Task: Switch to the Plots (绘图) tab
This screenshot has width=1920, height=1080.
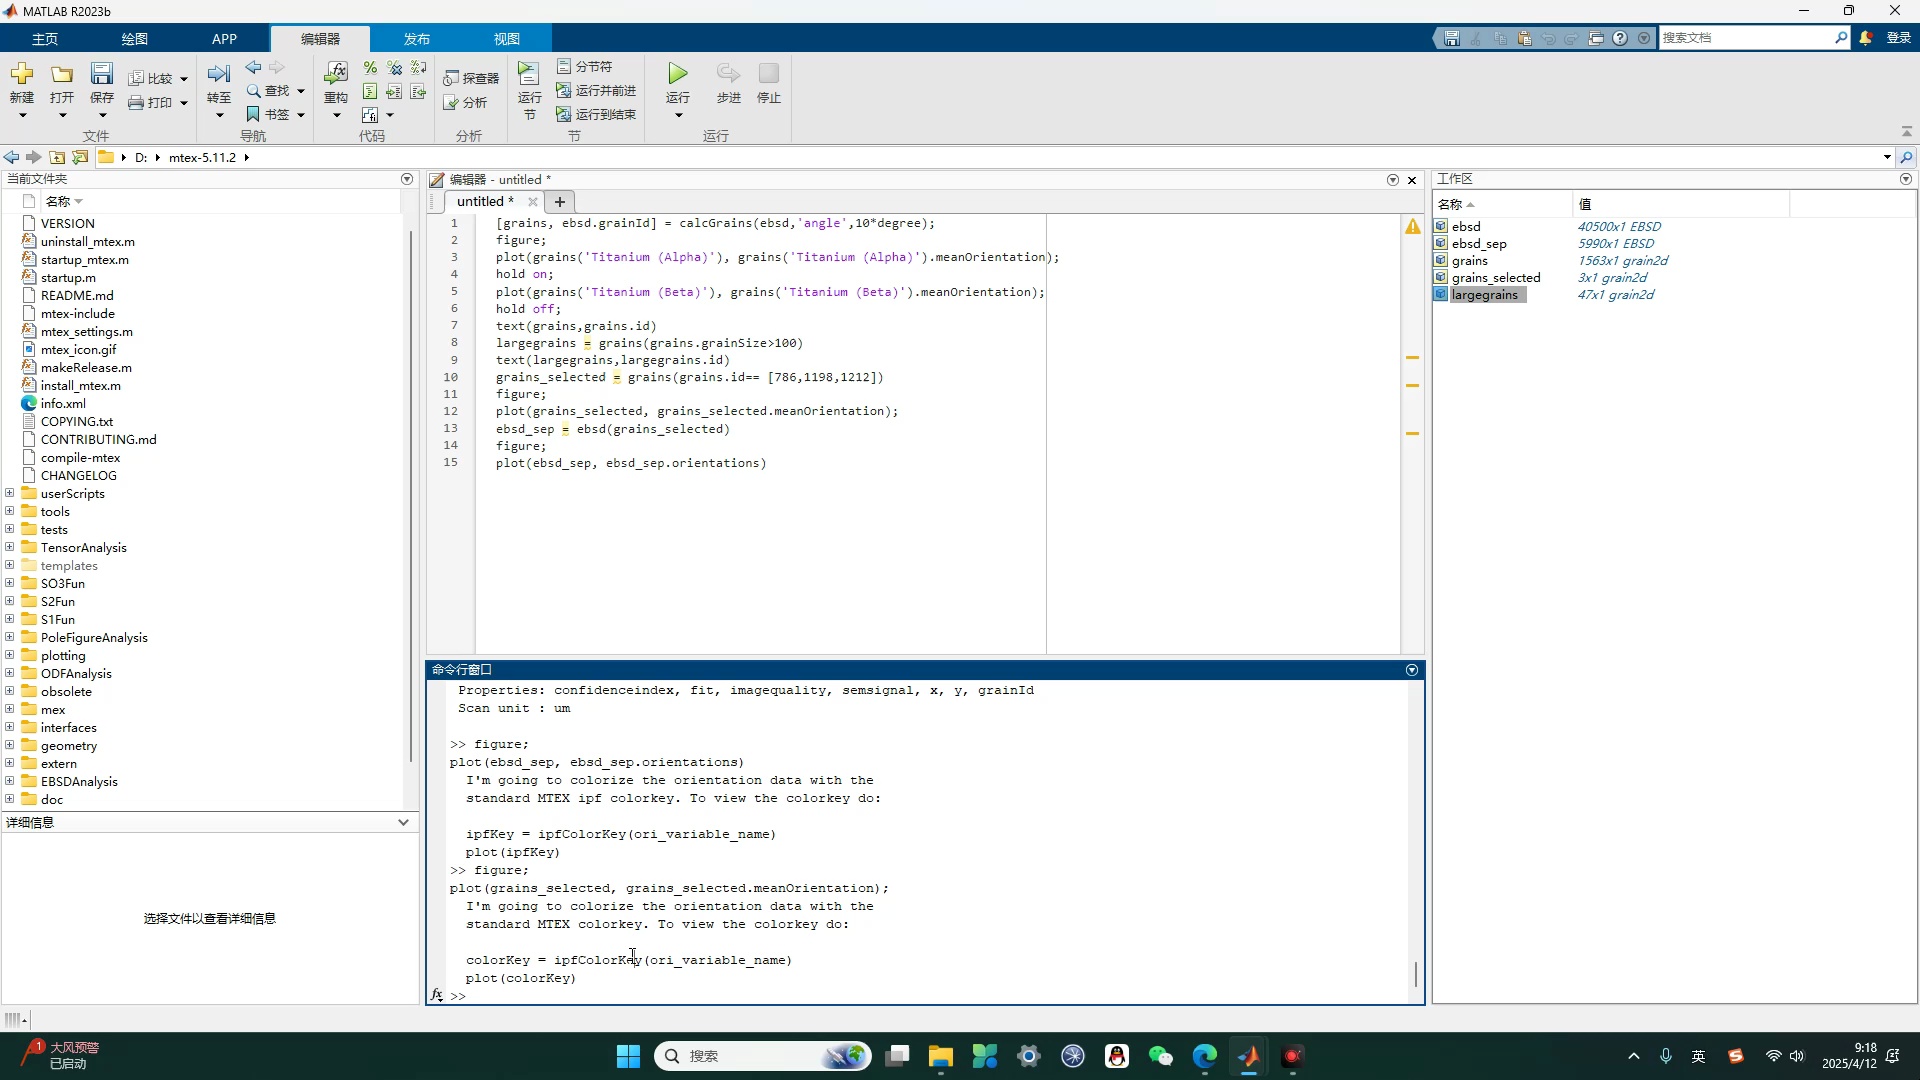Action: [134, 39]
